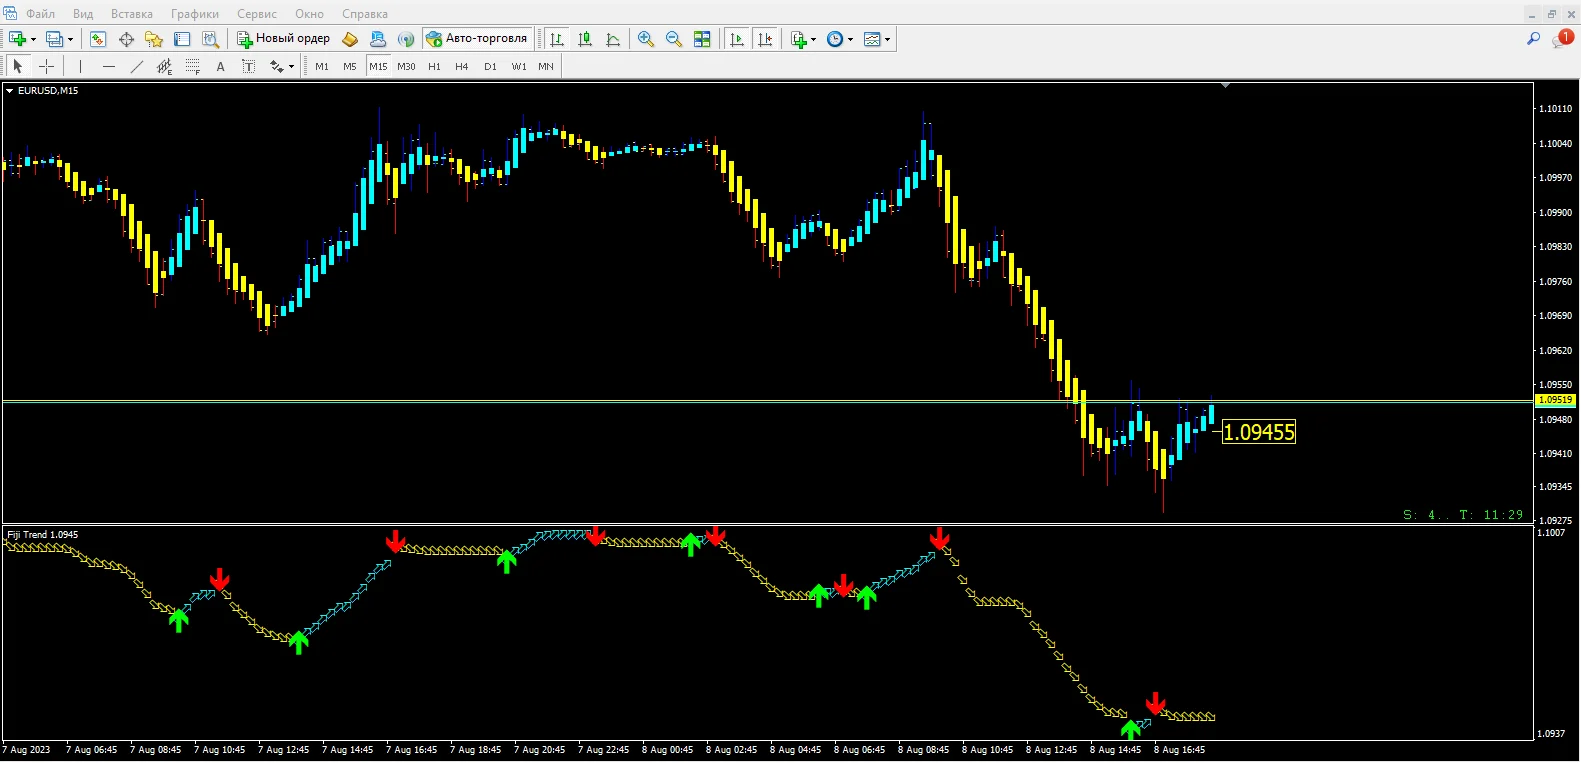Switch to M30 timeframe

[406, 66]
